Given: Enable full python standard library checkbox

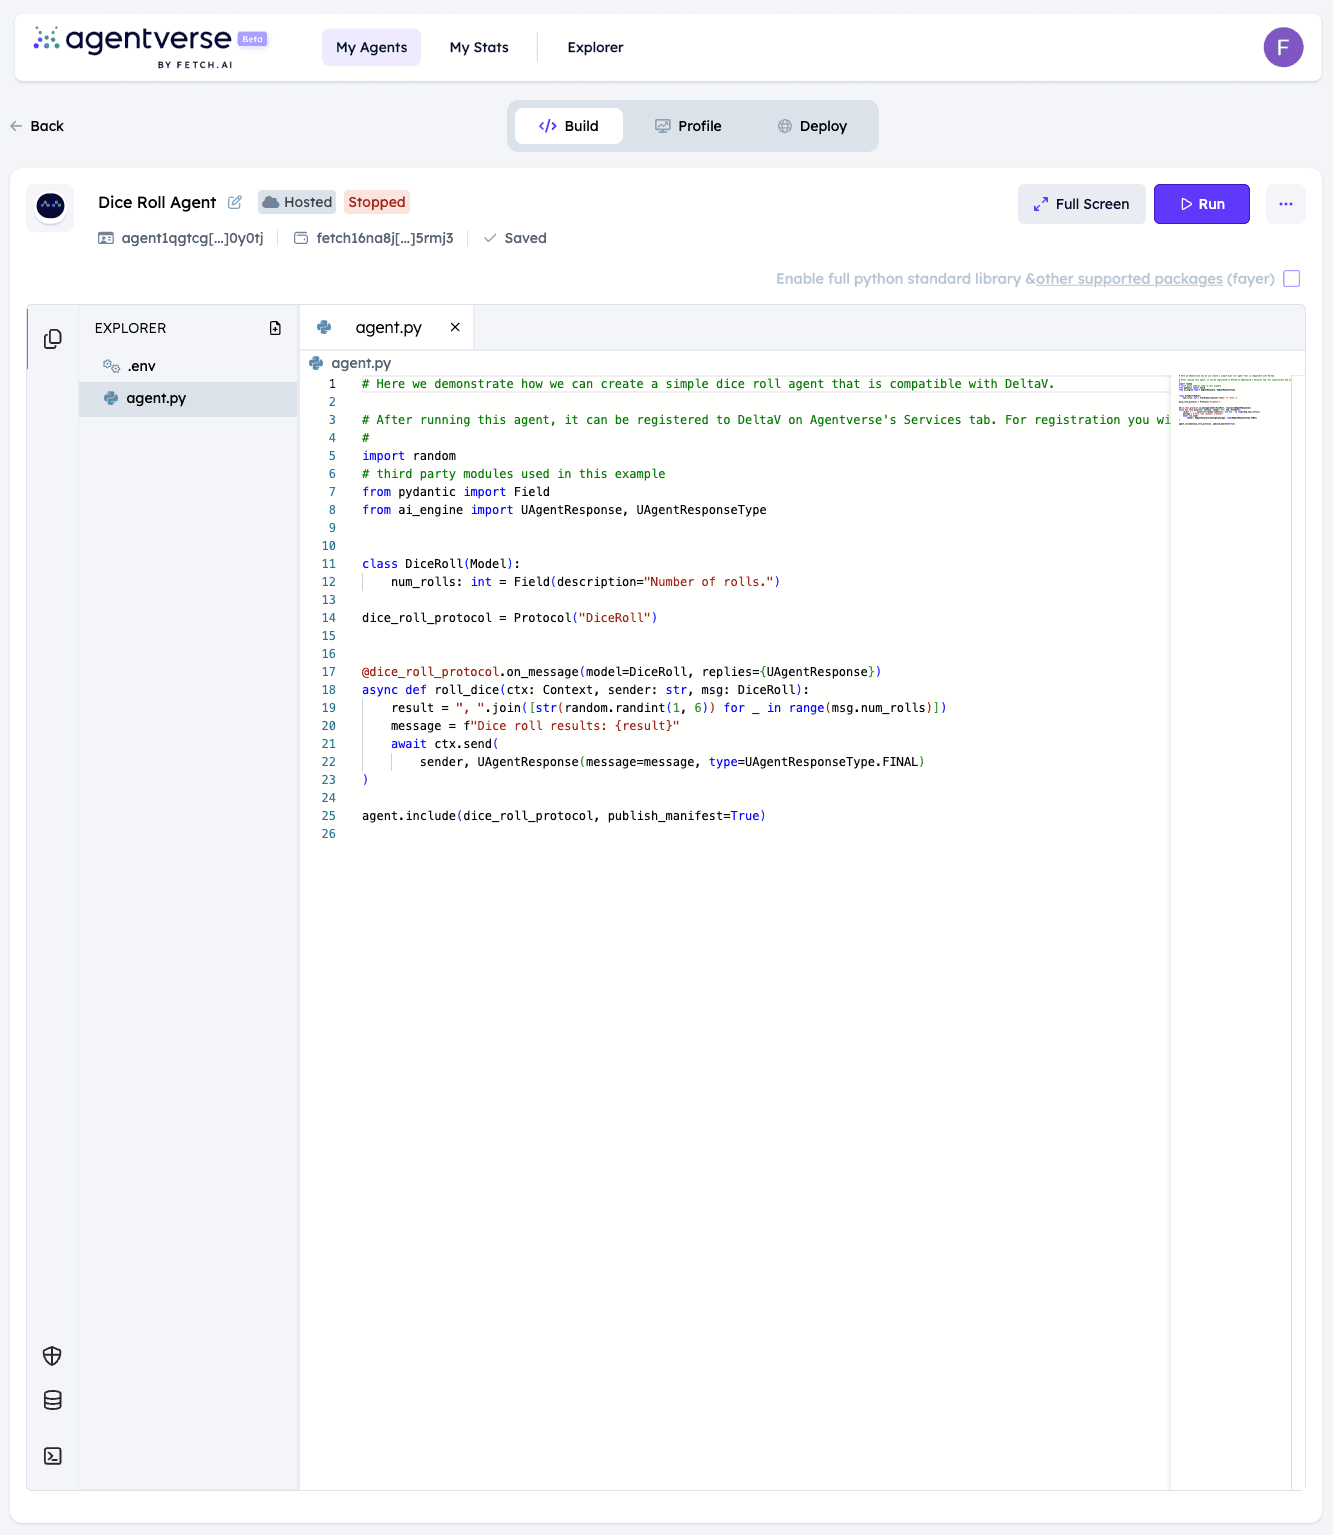Looking at the screenshot, I should point(1292,279).
